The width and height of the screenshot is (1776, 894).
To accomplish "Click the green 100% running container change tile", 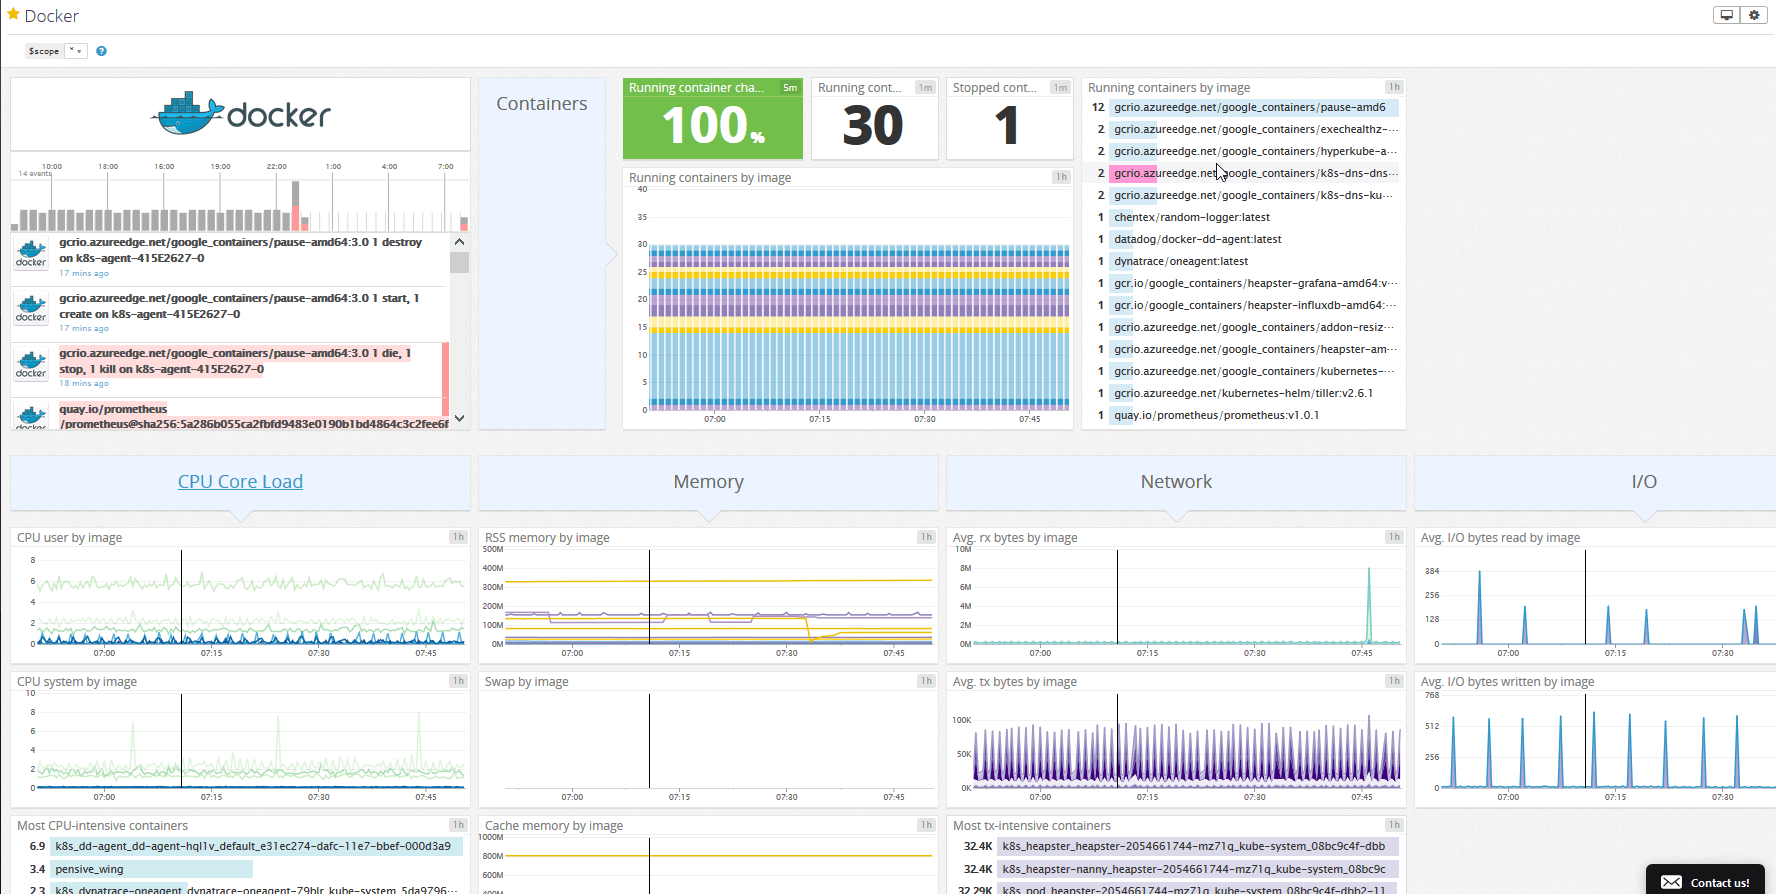I will click(713, 119).
